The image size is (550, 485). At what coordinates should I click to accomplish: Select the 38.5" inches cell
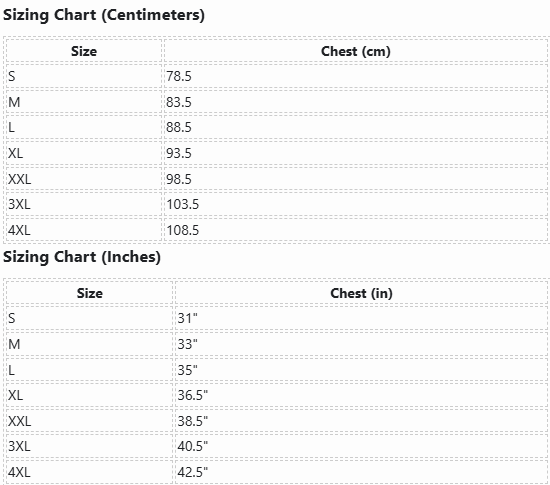click(361, 421)
